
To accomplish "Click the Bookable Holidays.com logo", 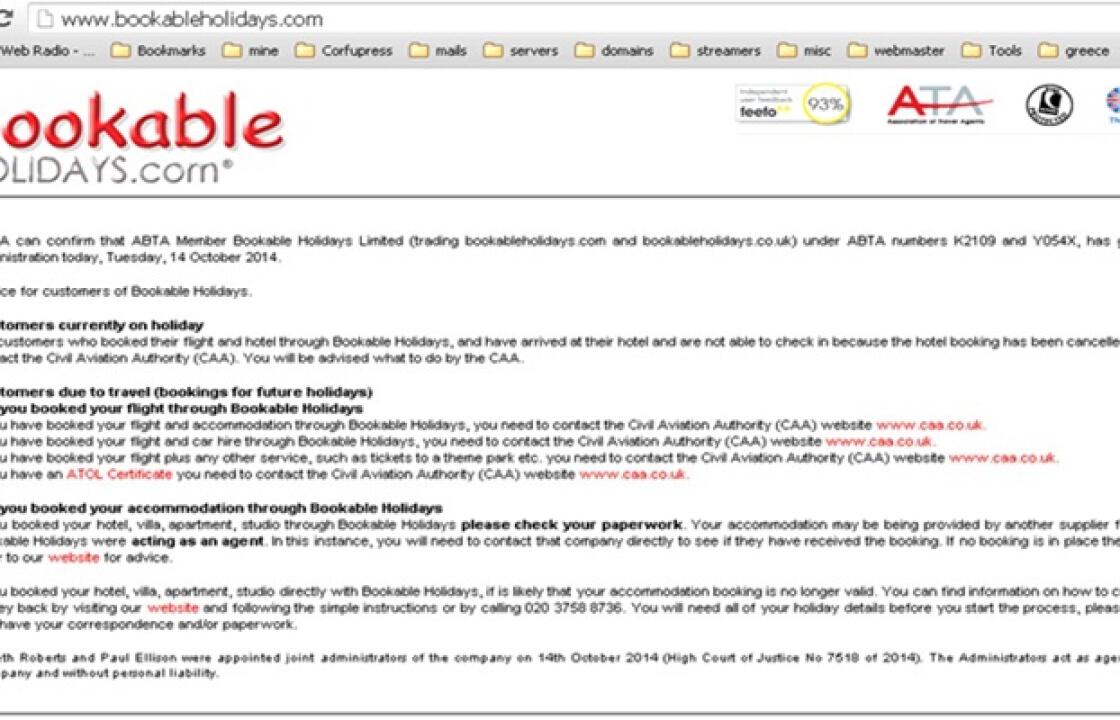I will (141, 137).
